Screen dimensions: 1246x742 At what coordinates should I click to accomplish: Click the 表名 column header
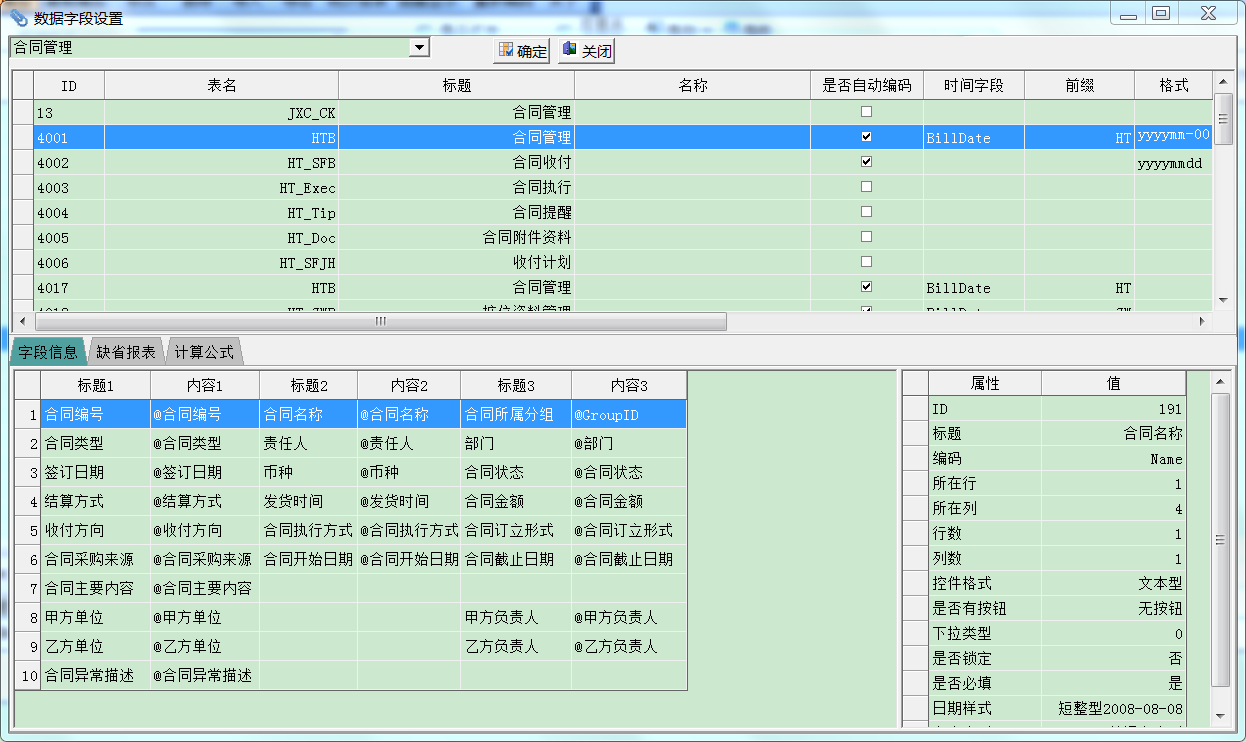221,86
